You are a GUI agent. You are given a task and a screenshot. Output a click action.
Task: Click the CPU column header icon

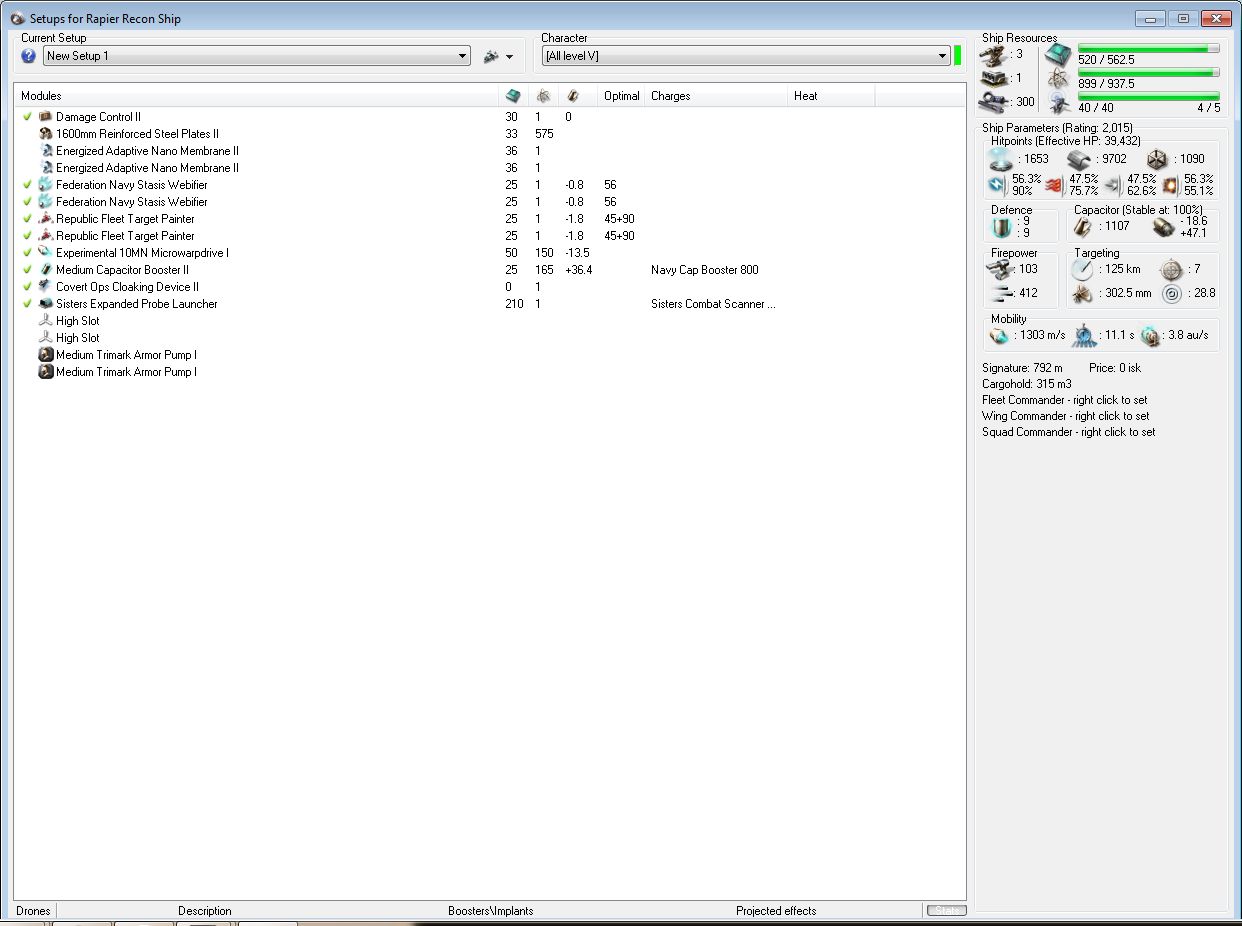click(513, 96)
